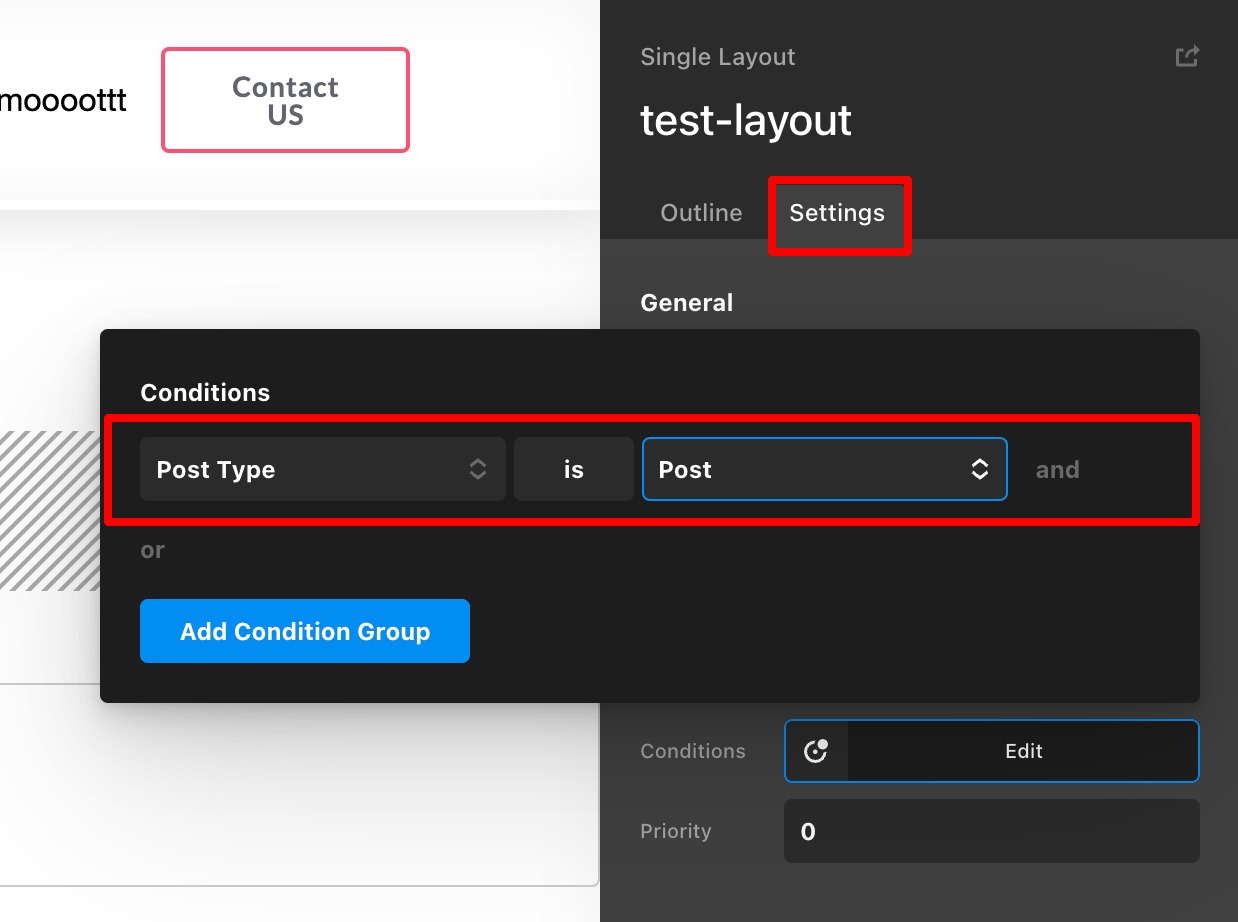Open the Post Type condition dropdown
Screen dimensions: 1238x922
click(x=323, y=469)
